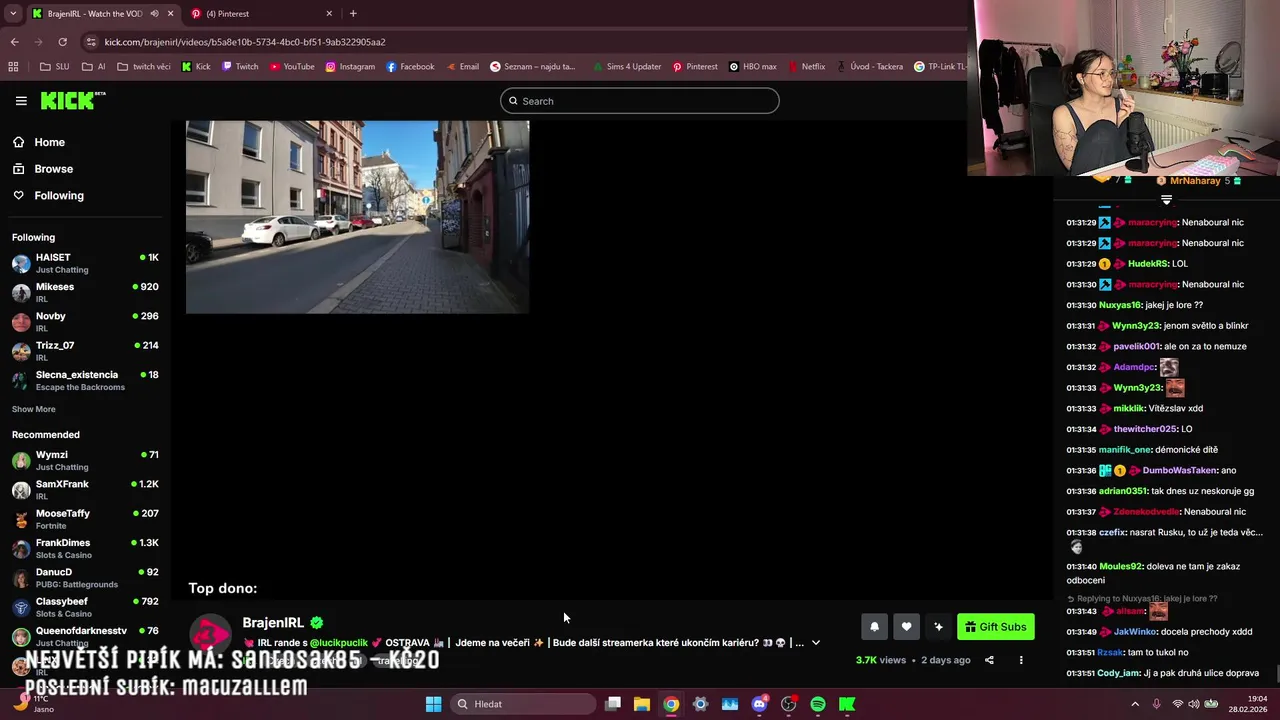Open the three-dot more options menu
The width and height of the screenshot is (1280, 720).
[1021, 660]
